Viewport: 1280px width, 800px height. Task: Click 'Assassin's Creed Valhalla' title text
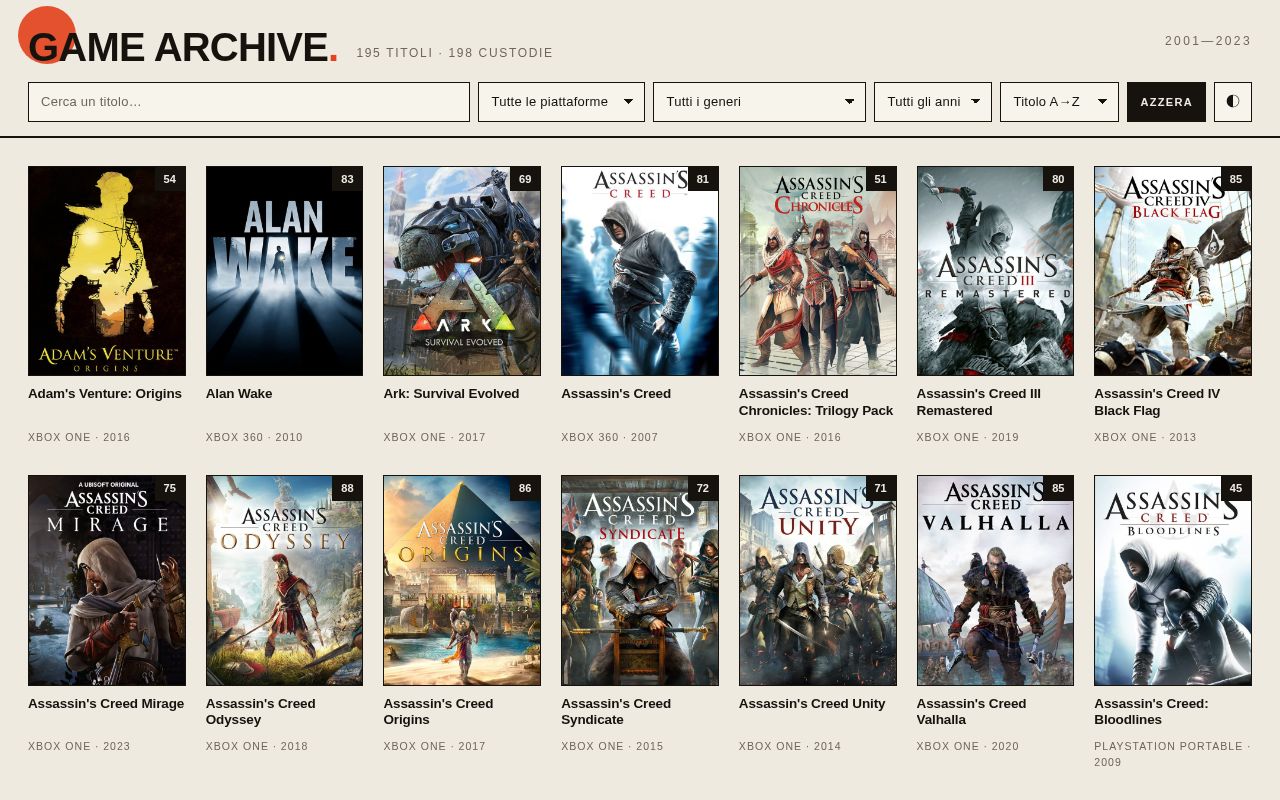[x=971, y=712]
